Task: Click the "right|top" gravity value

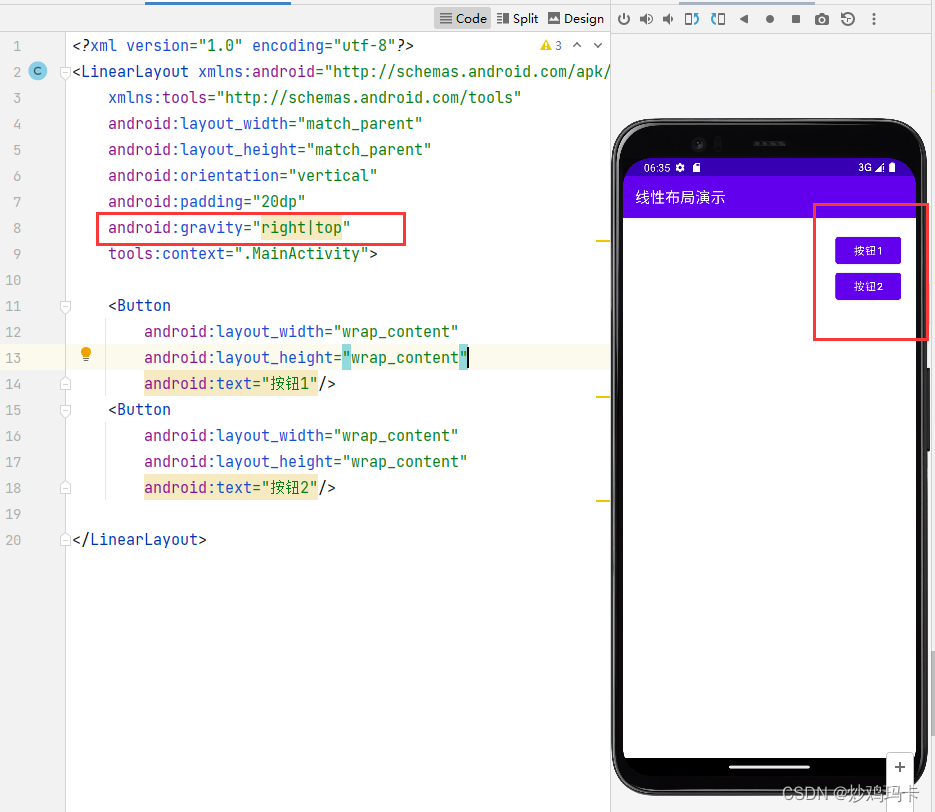Action: click(x=302, y=228)
